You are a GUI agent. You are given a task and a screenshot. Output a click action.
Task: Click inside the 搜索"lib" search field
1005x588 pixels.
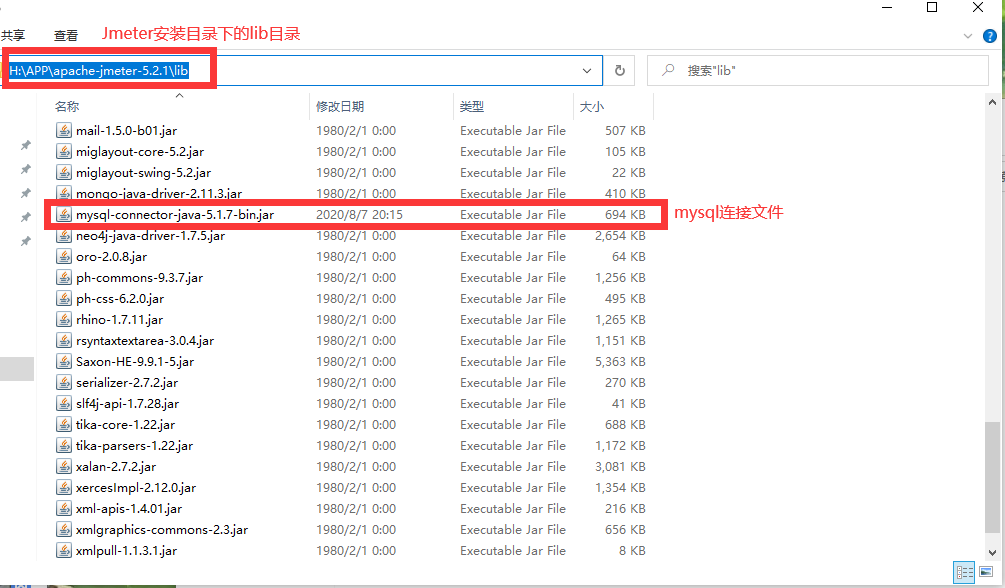[x=820, y=71]
